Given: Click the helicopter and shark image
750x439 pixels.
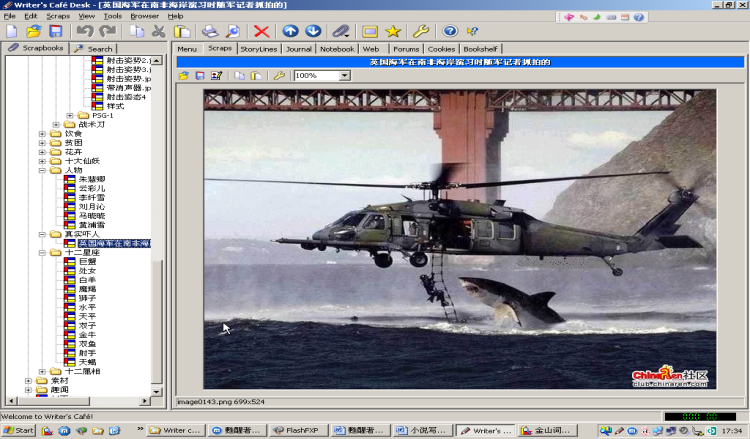Looking at the screenshot, I should tap(460, 239).
